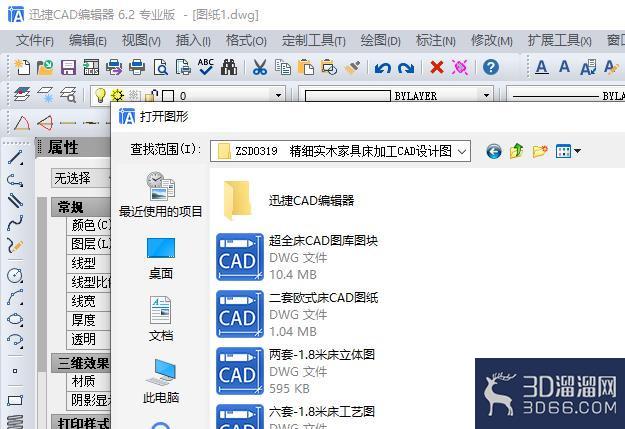Run ABC spell check
This screenshot has width=625, height=429.
click(x=206, y=67)
